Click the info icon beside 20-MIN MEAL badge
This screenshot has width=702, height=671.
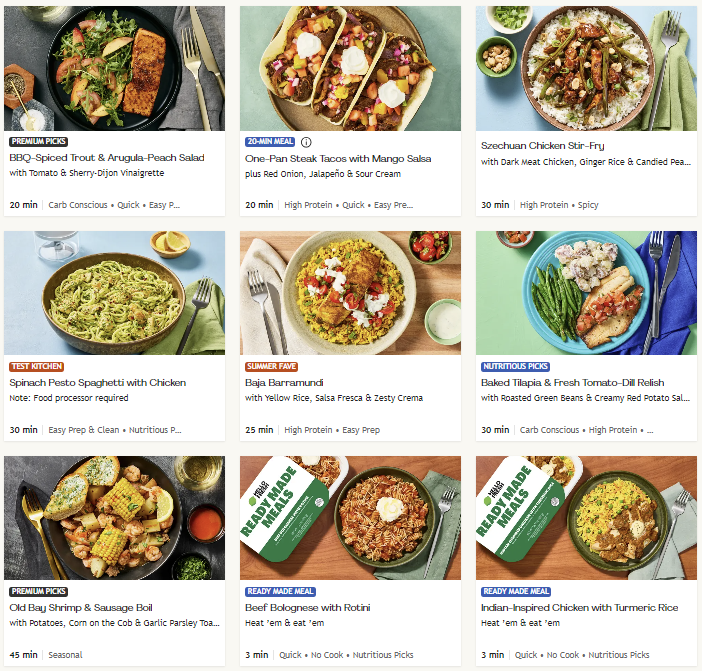306,142
